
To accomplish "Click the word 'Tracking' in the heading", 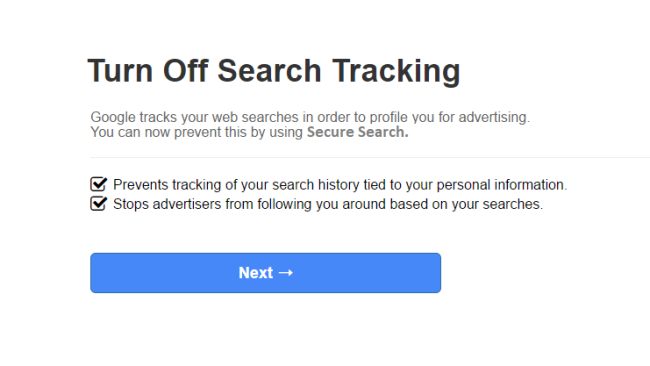I will (x=396, y=71).
